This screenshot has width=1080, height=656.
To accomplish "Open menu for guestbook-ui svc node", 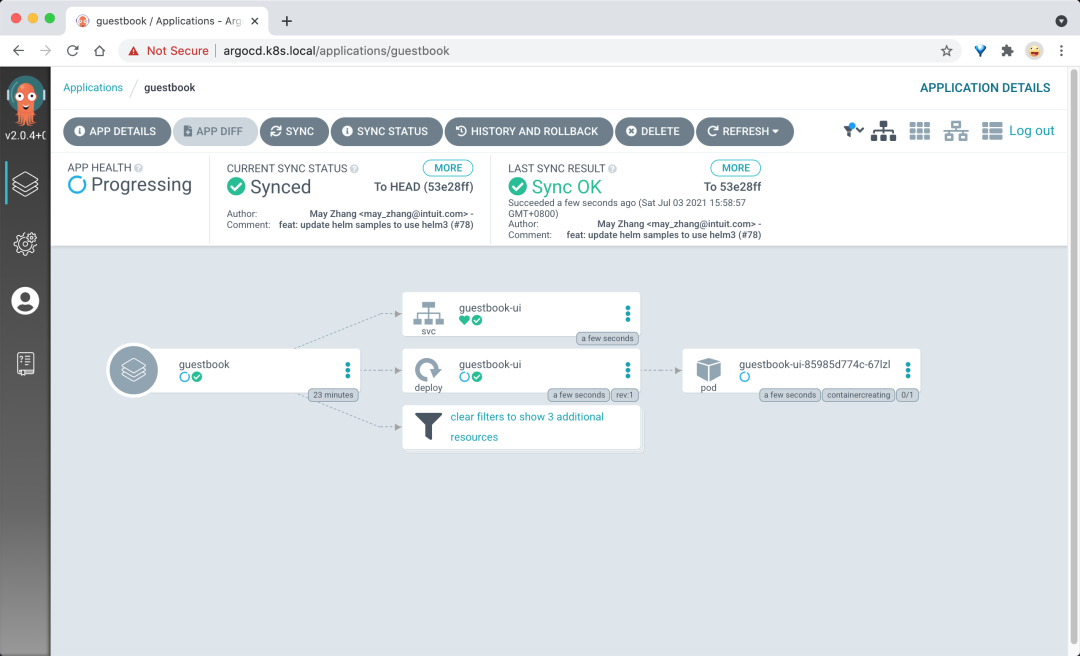I will (x=627, y=314).
